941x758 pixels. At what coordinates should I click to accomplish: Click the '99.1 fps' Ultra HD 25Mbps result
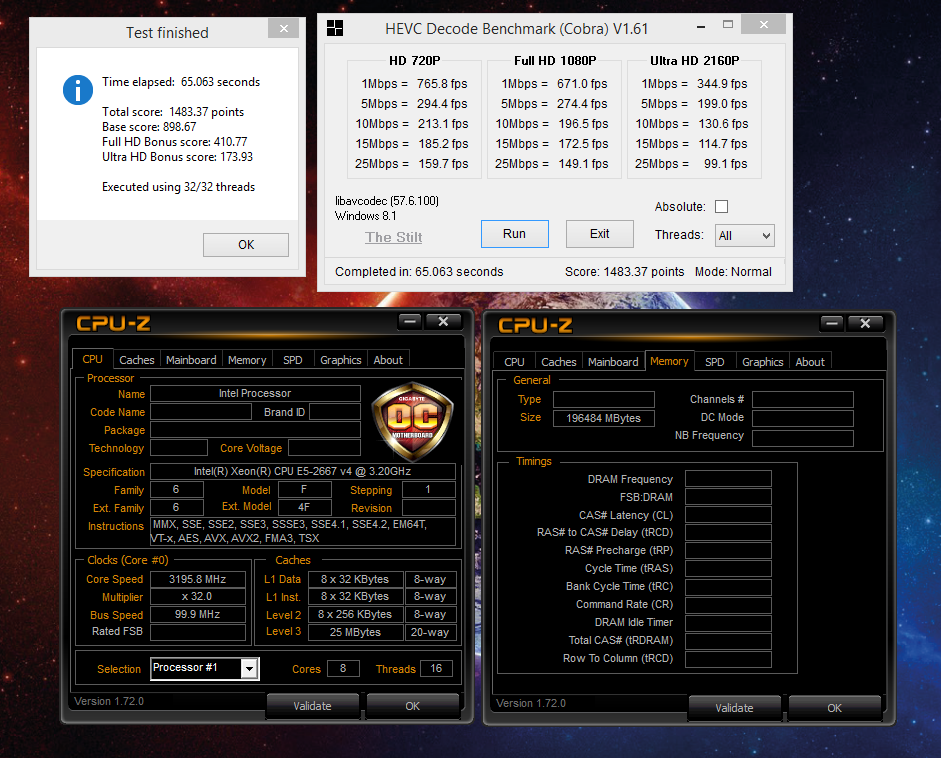726,163
